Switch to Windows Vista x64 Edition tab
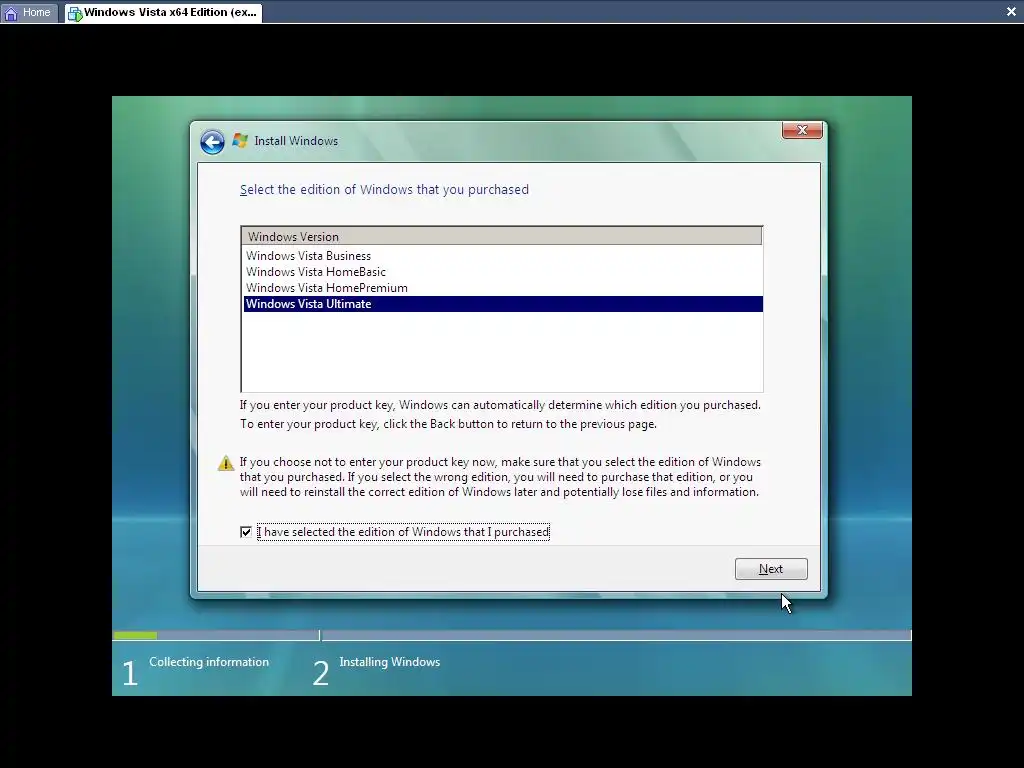The height and width of the screenshot is (768, 1024). click(163, 12)
